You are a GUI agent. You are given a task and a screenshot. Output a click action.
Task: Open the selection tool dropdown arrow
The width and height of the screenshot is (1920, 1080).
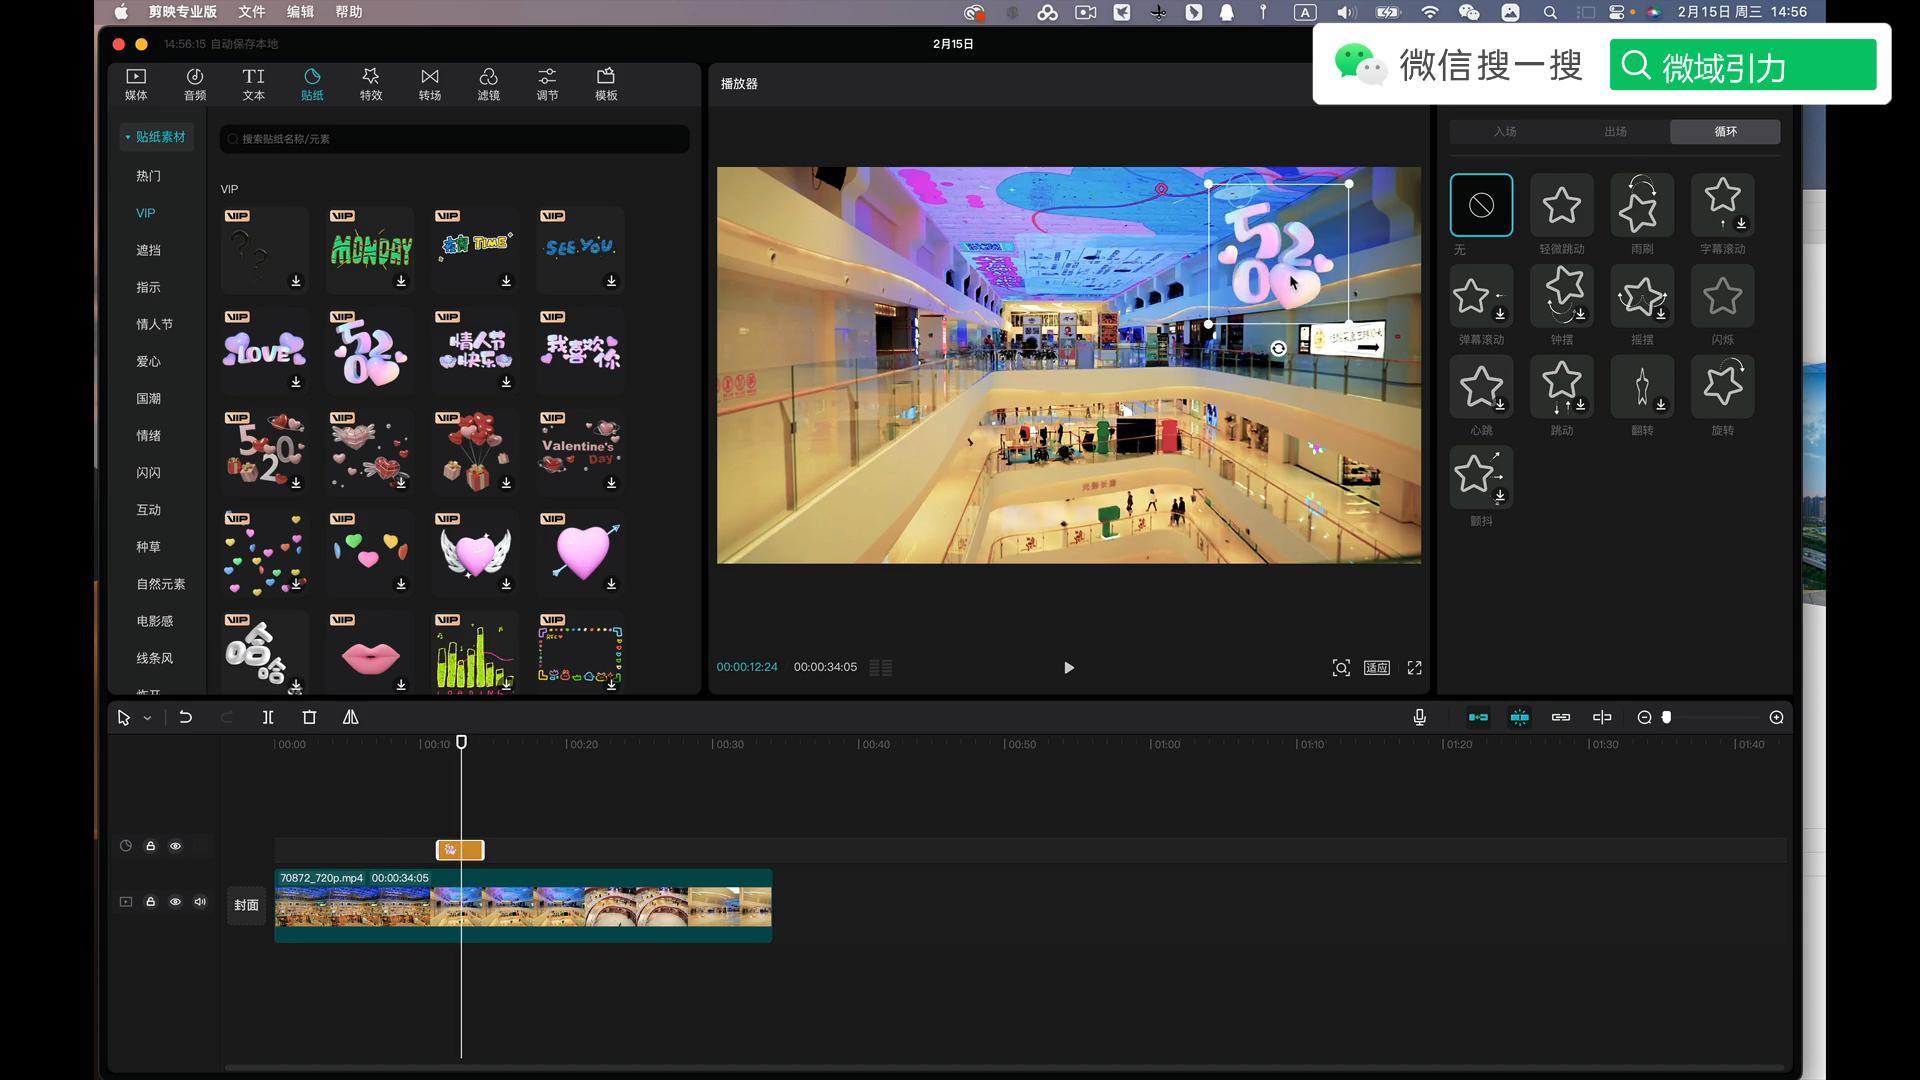tap(147, 718)
